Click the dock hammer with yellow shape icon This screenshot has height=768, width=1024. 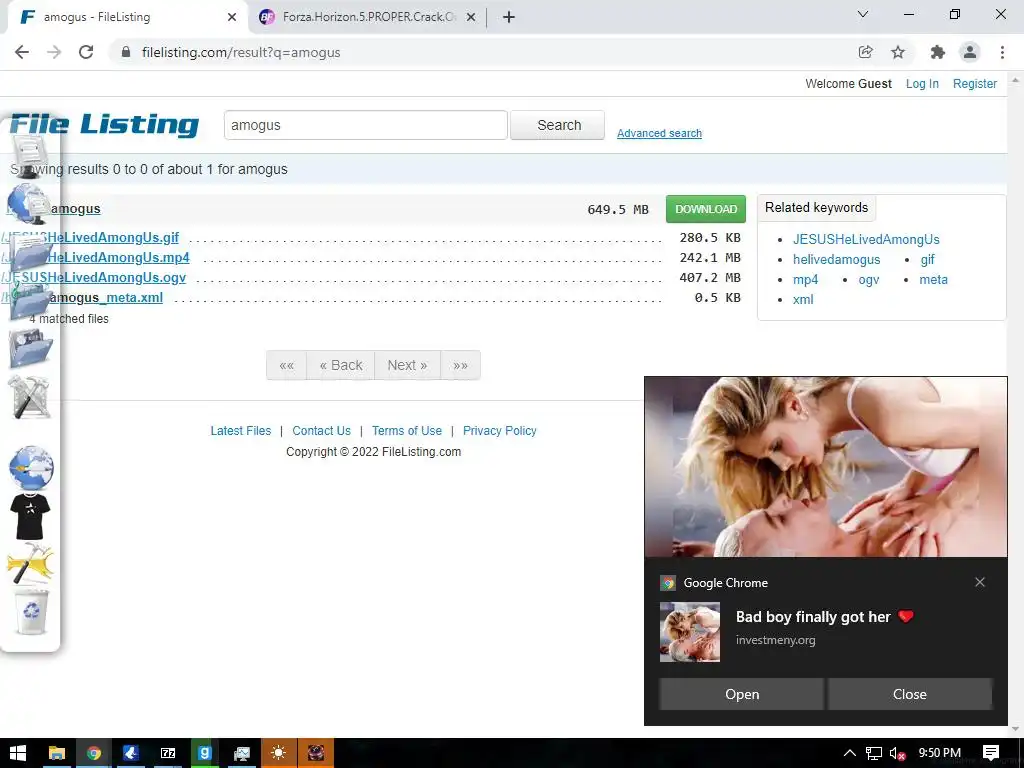(30, 563)
